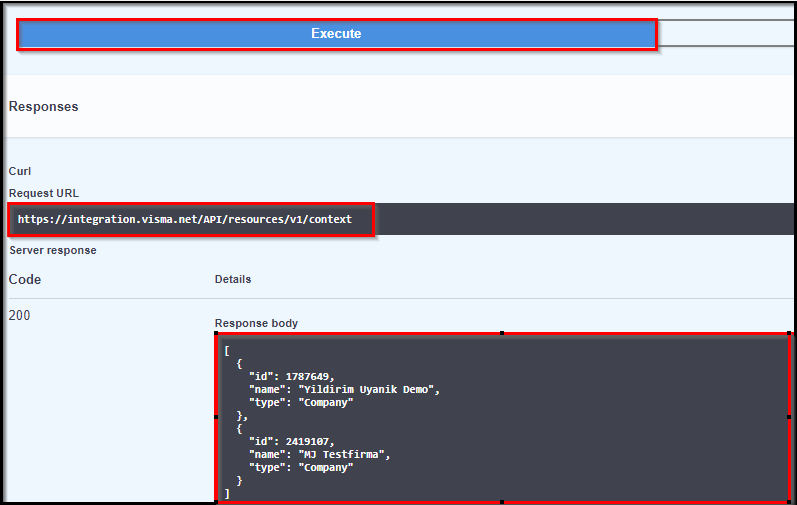Click the Details column header
The image size is (797, 505).
233,279
